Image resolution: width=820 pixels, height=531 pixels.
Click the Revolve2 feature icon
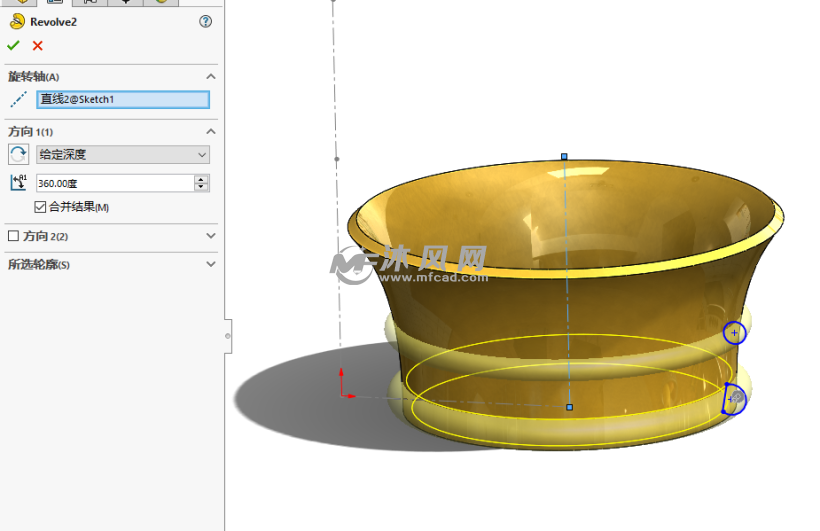click(x=17, y=21)
